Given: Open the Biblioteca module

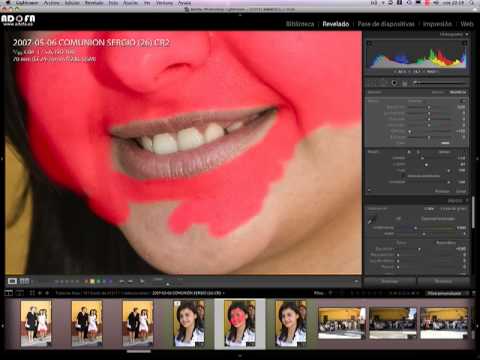Looking at the screenshot, I should [300, 24].
